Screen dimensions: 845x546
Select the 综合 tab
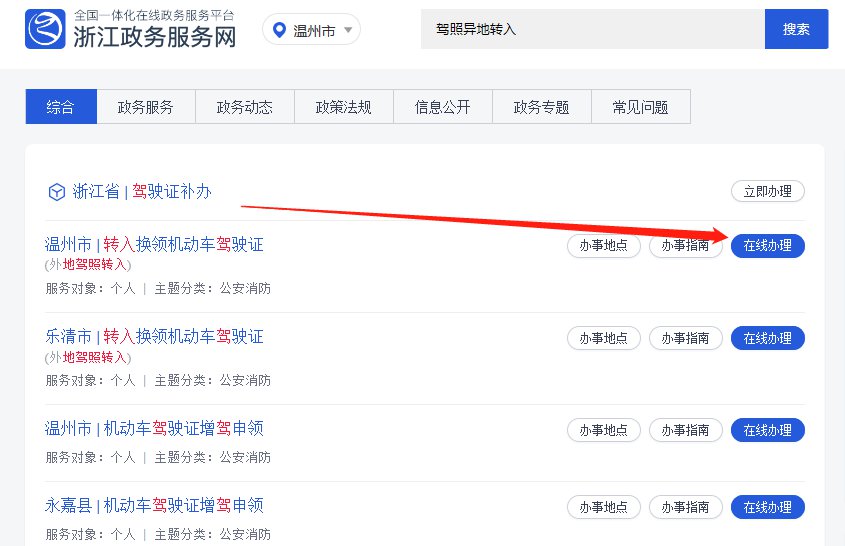click(61, 107)
